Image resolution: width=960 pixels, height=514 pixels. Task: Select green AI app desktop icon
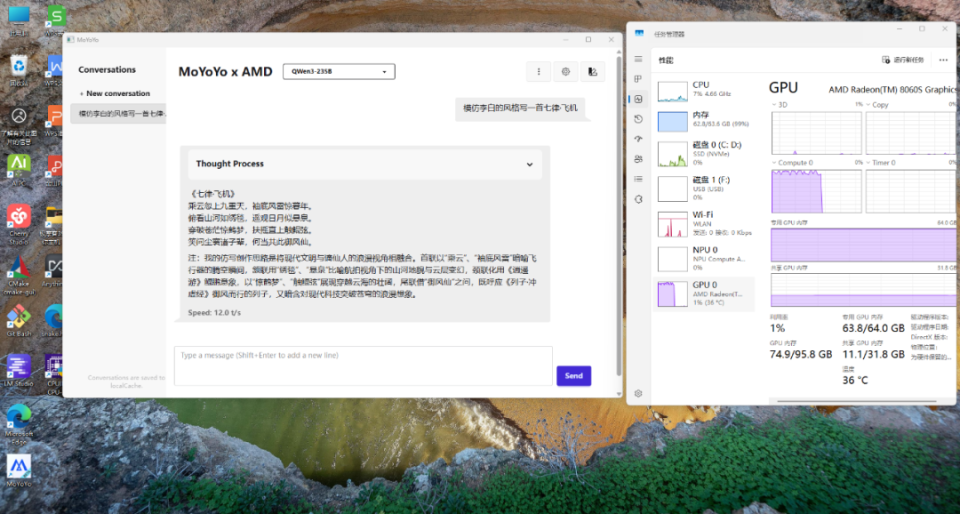19,170
